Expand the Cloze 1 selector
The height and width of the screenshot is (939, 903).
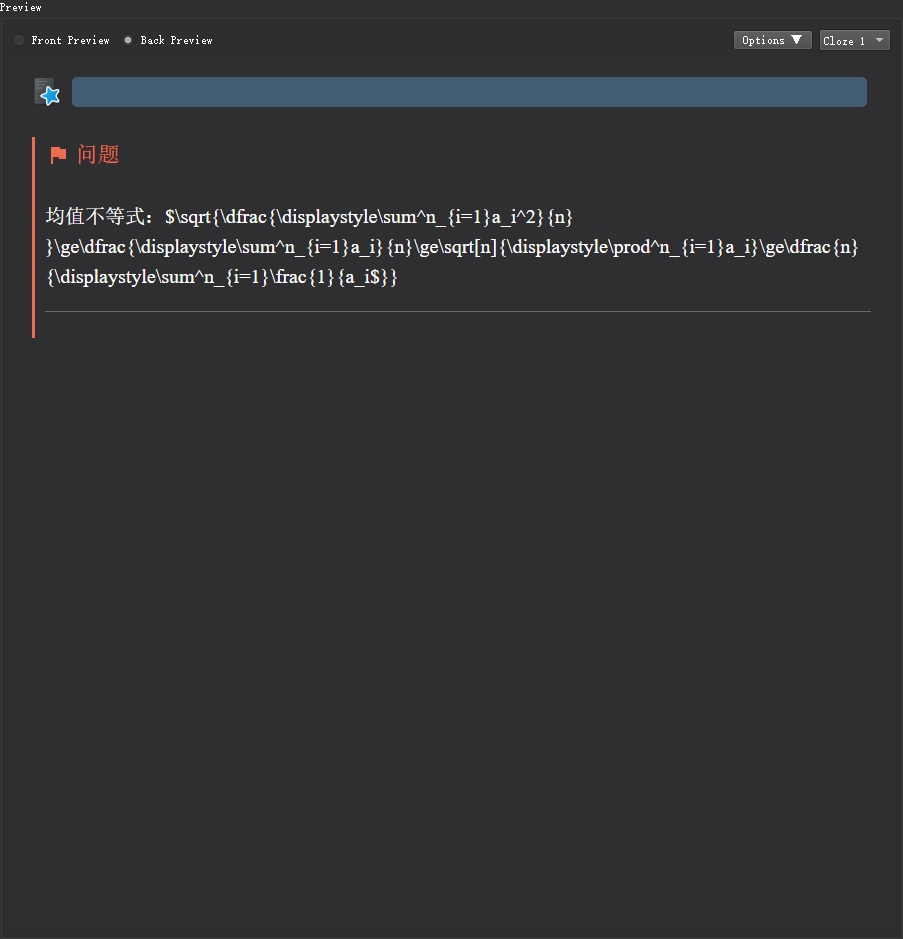(x=854, y=41)
